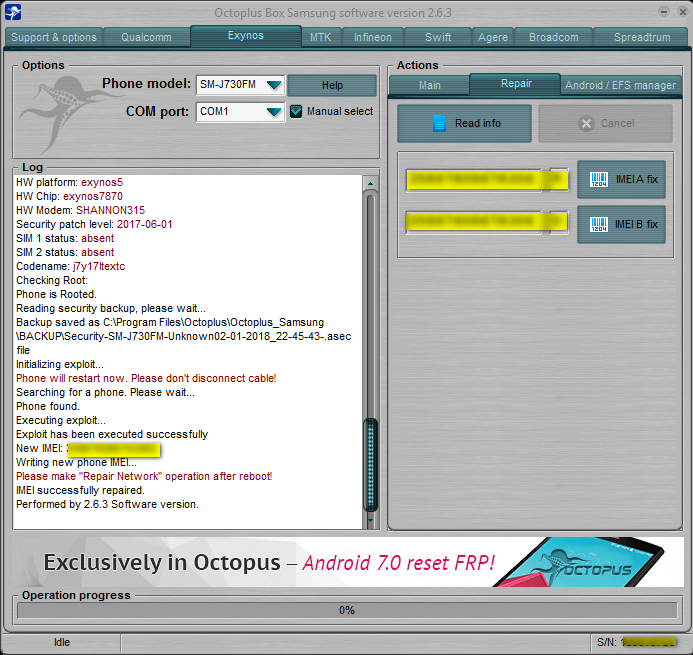
Task: Switch to the MTK tab
Action: point(320,37)
